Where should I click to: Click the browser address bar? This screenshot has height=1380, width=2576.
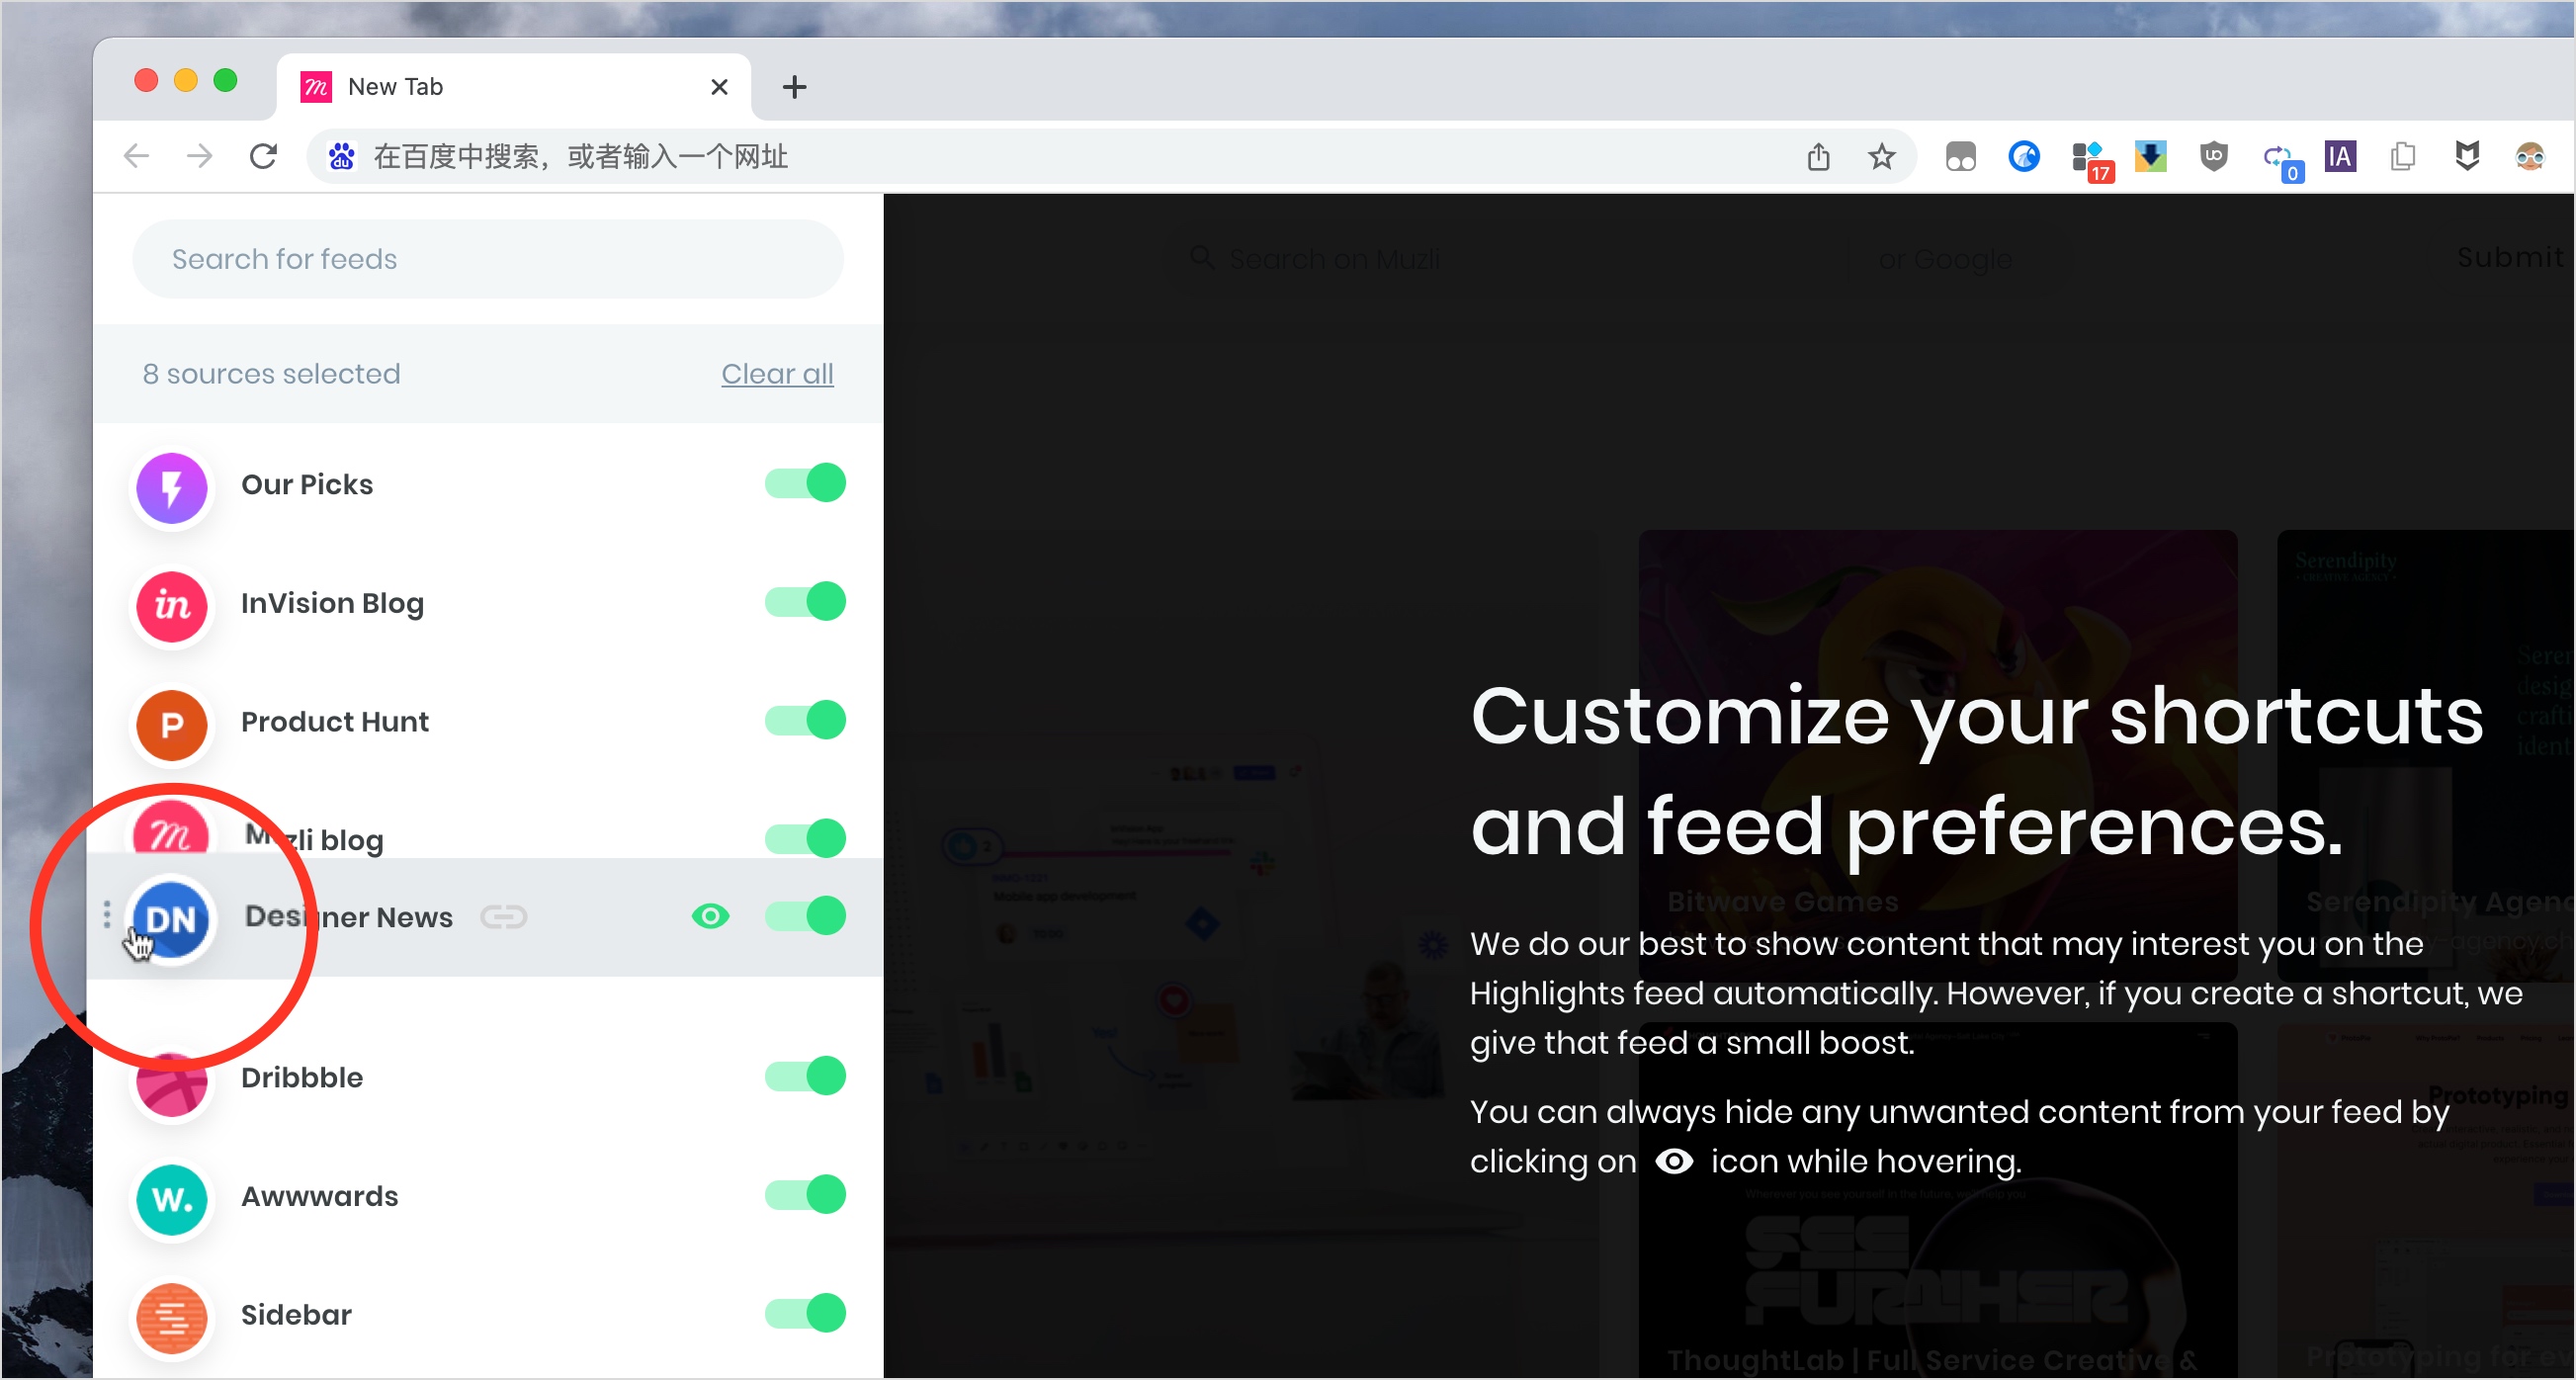1000,157
